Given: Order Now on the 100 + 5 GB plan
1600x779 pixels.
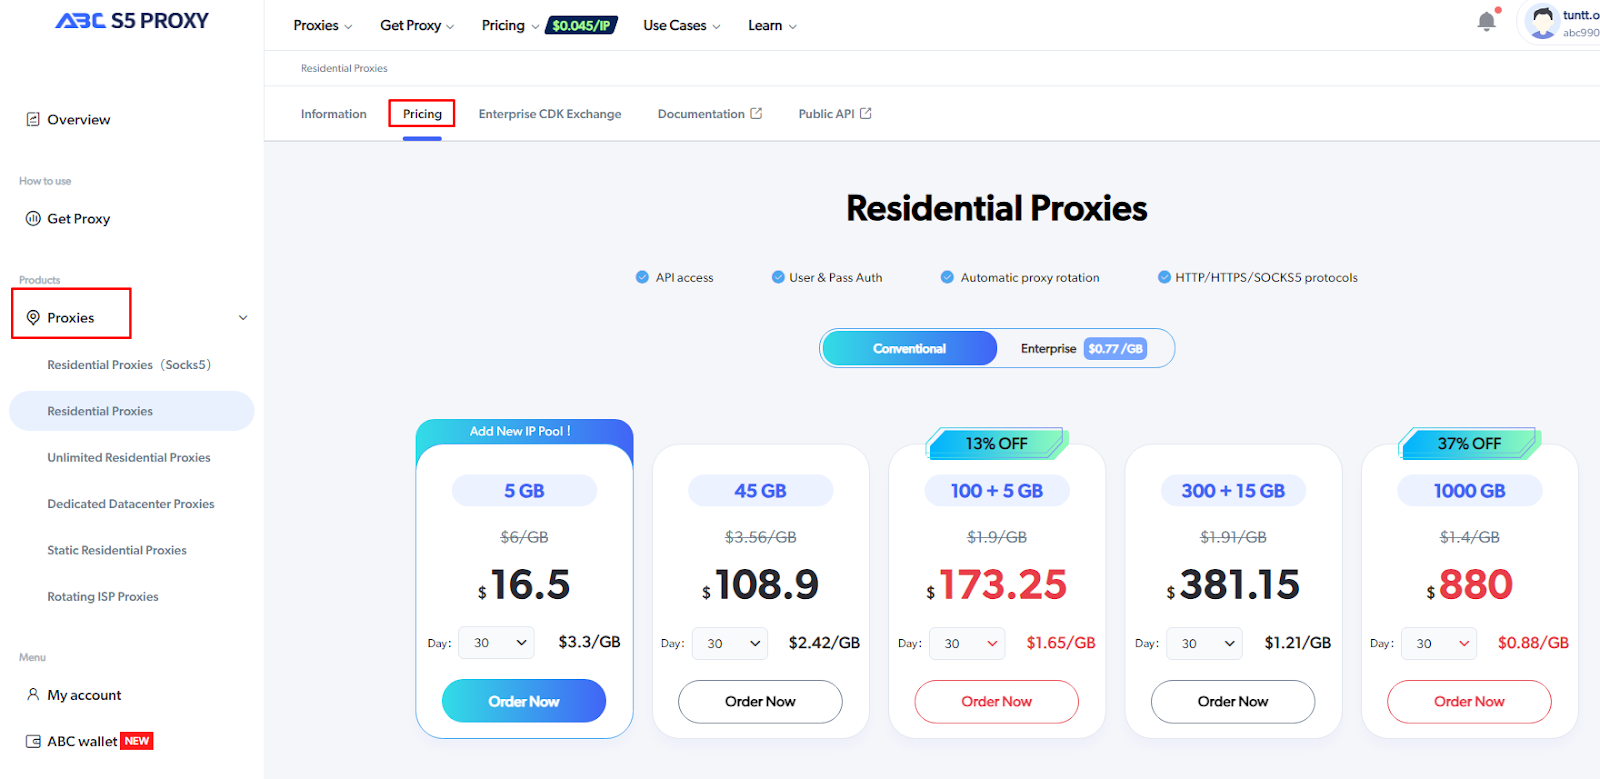Looking at the screenshot, I should [997, 701].
